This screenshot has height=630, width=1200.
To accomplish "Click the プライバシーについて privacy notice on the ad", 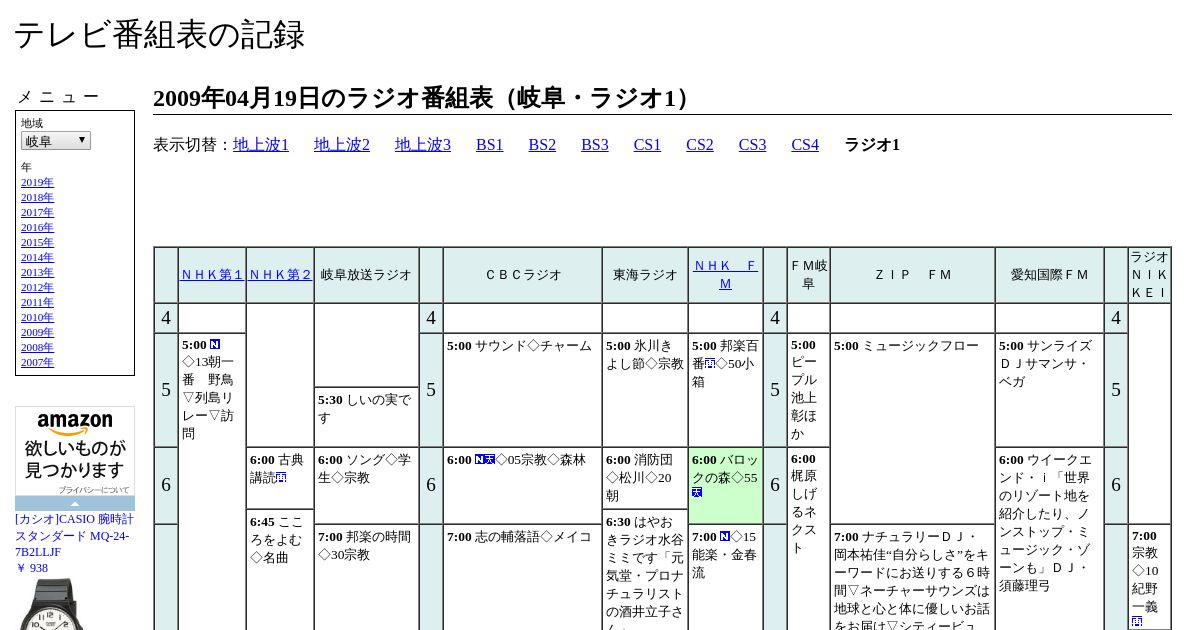I will tap(94, 490).
